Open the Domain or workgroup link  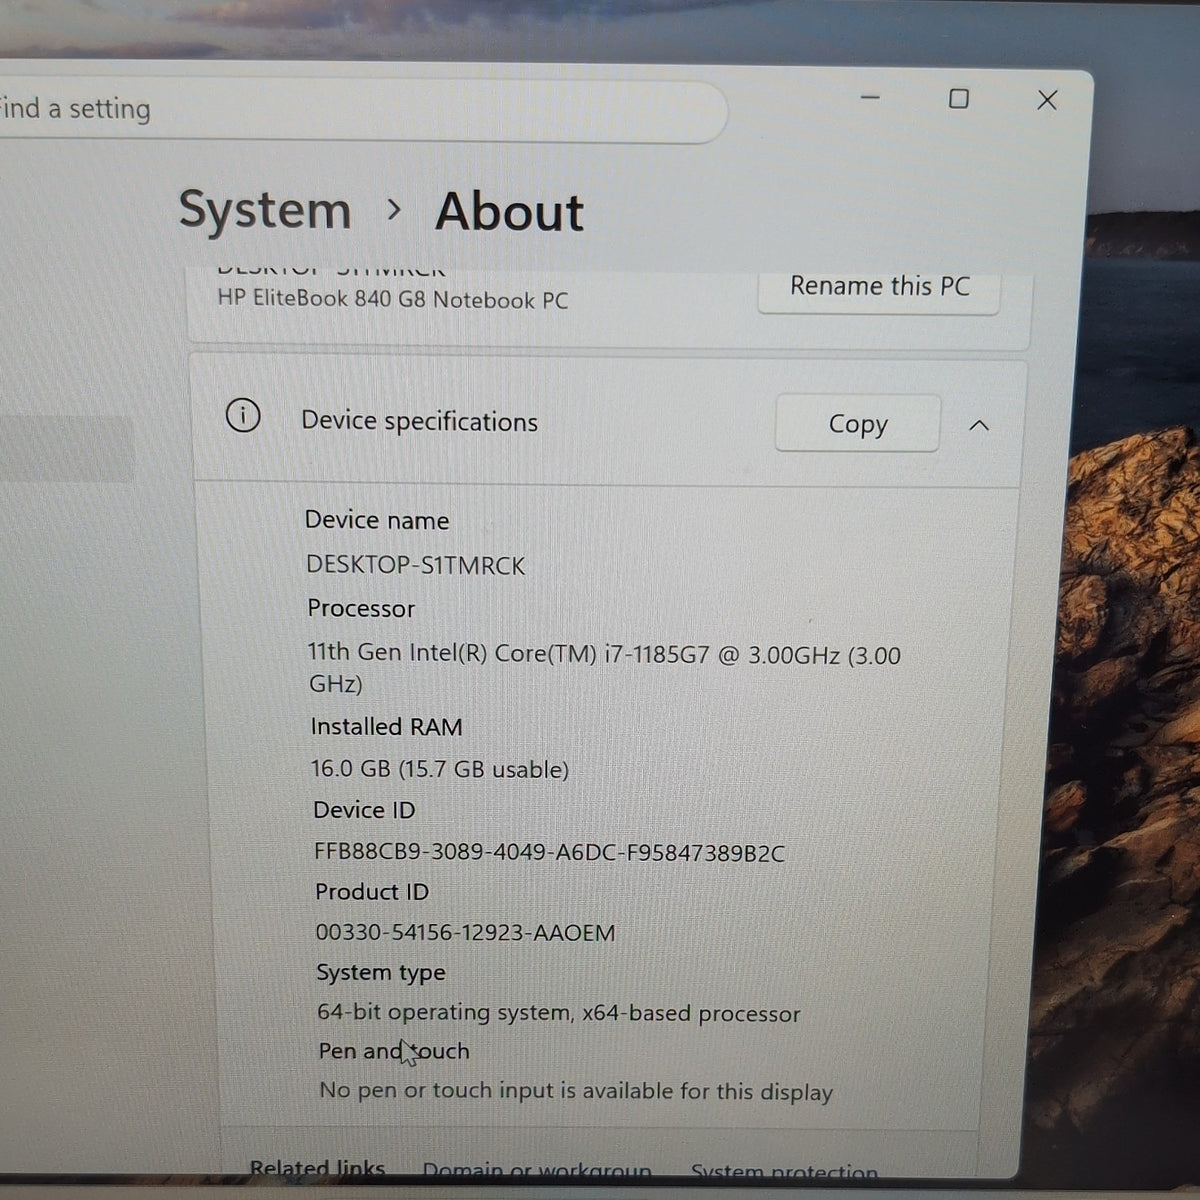point(537,1170)
